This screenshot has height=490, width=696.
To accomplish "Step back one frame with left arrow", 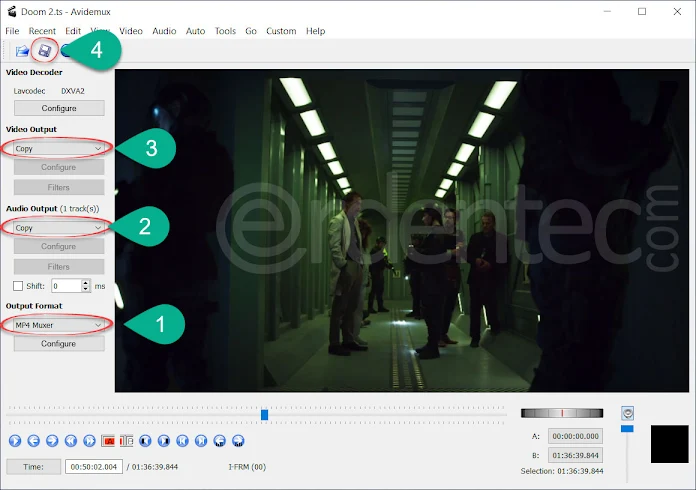I will pyautogui.click(x=34, y=441).
